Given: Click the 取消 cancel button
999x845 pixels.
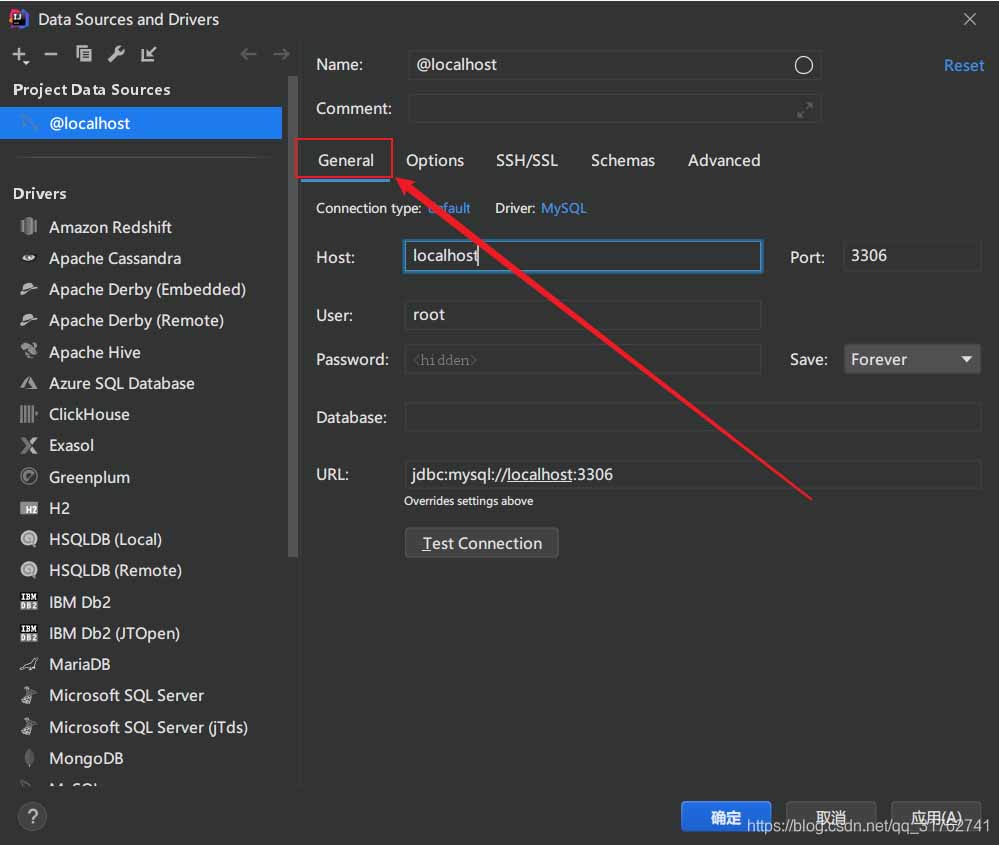Looking at the screenshot, I should (831, 816).
